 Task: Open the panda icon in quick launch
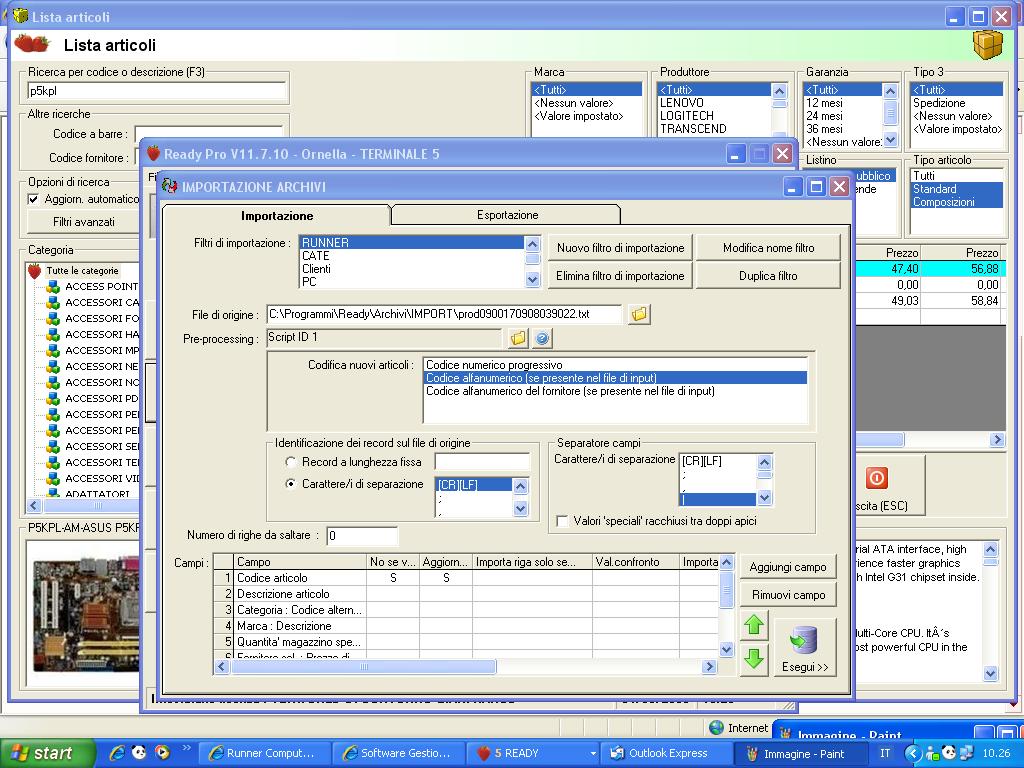pos(139,752)
